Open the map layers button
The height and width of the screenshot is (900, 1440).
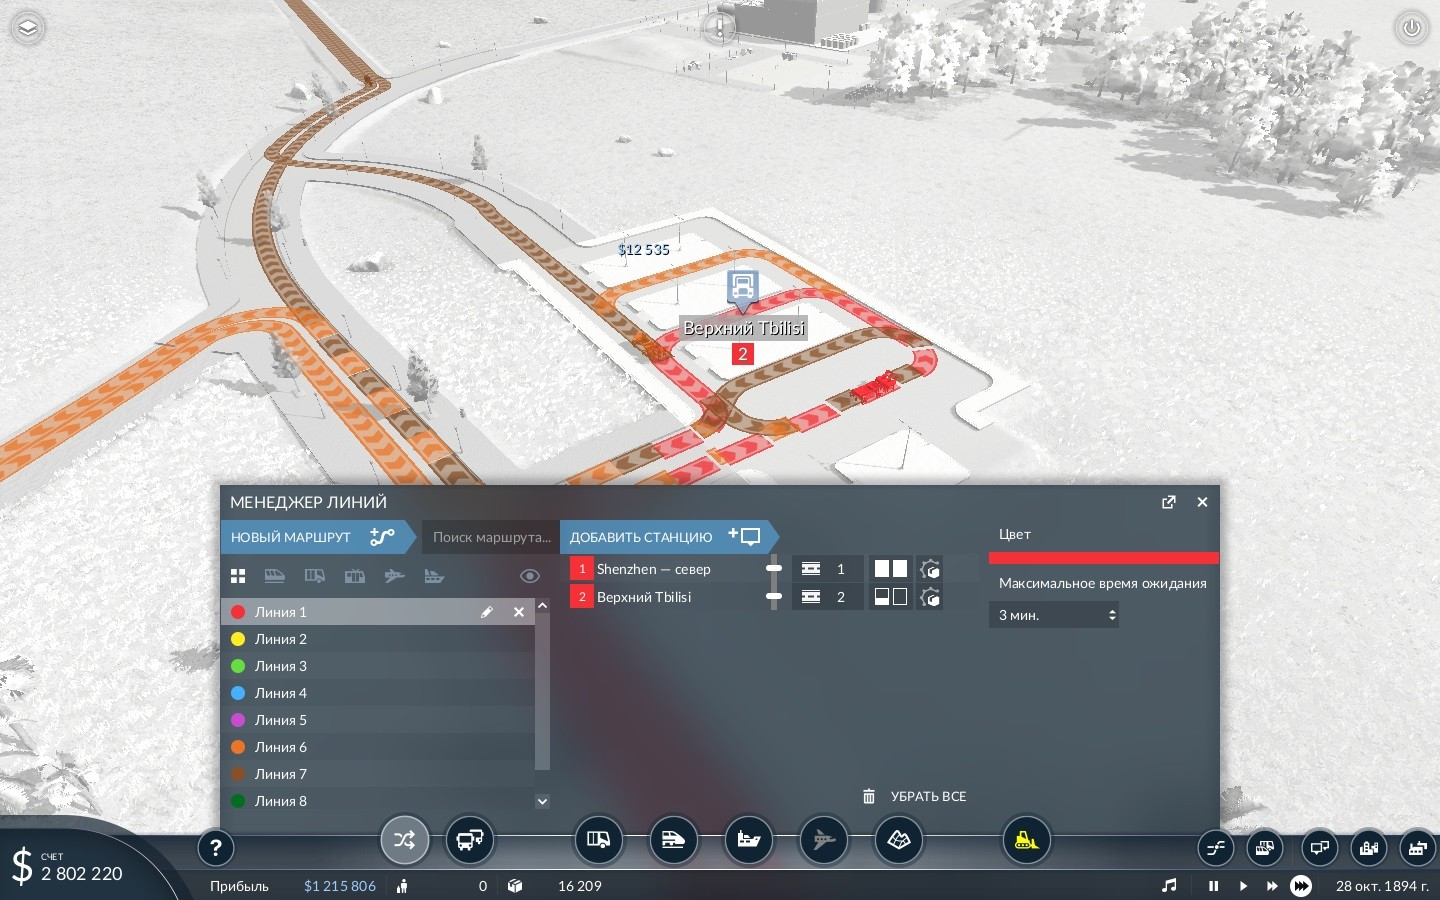(x=28, y=28)
